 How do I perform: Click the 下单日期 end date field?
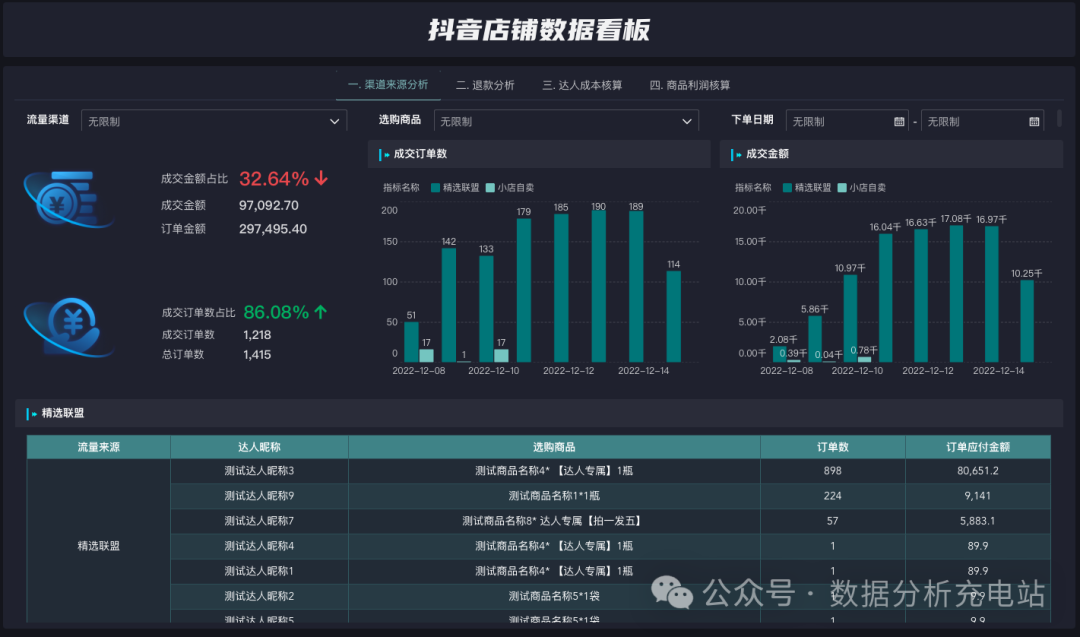[x=982, y=121]
